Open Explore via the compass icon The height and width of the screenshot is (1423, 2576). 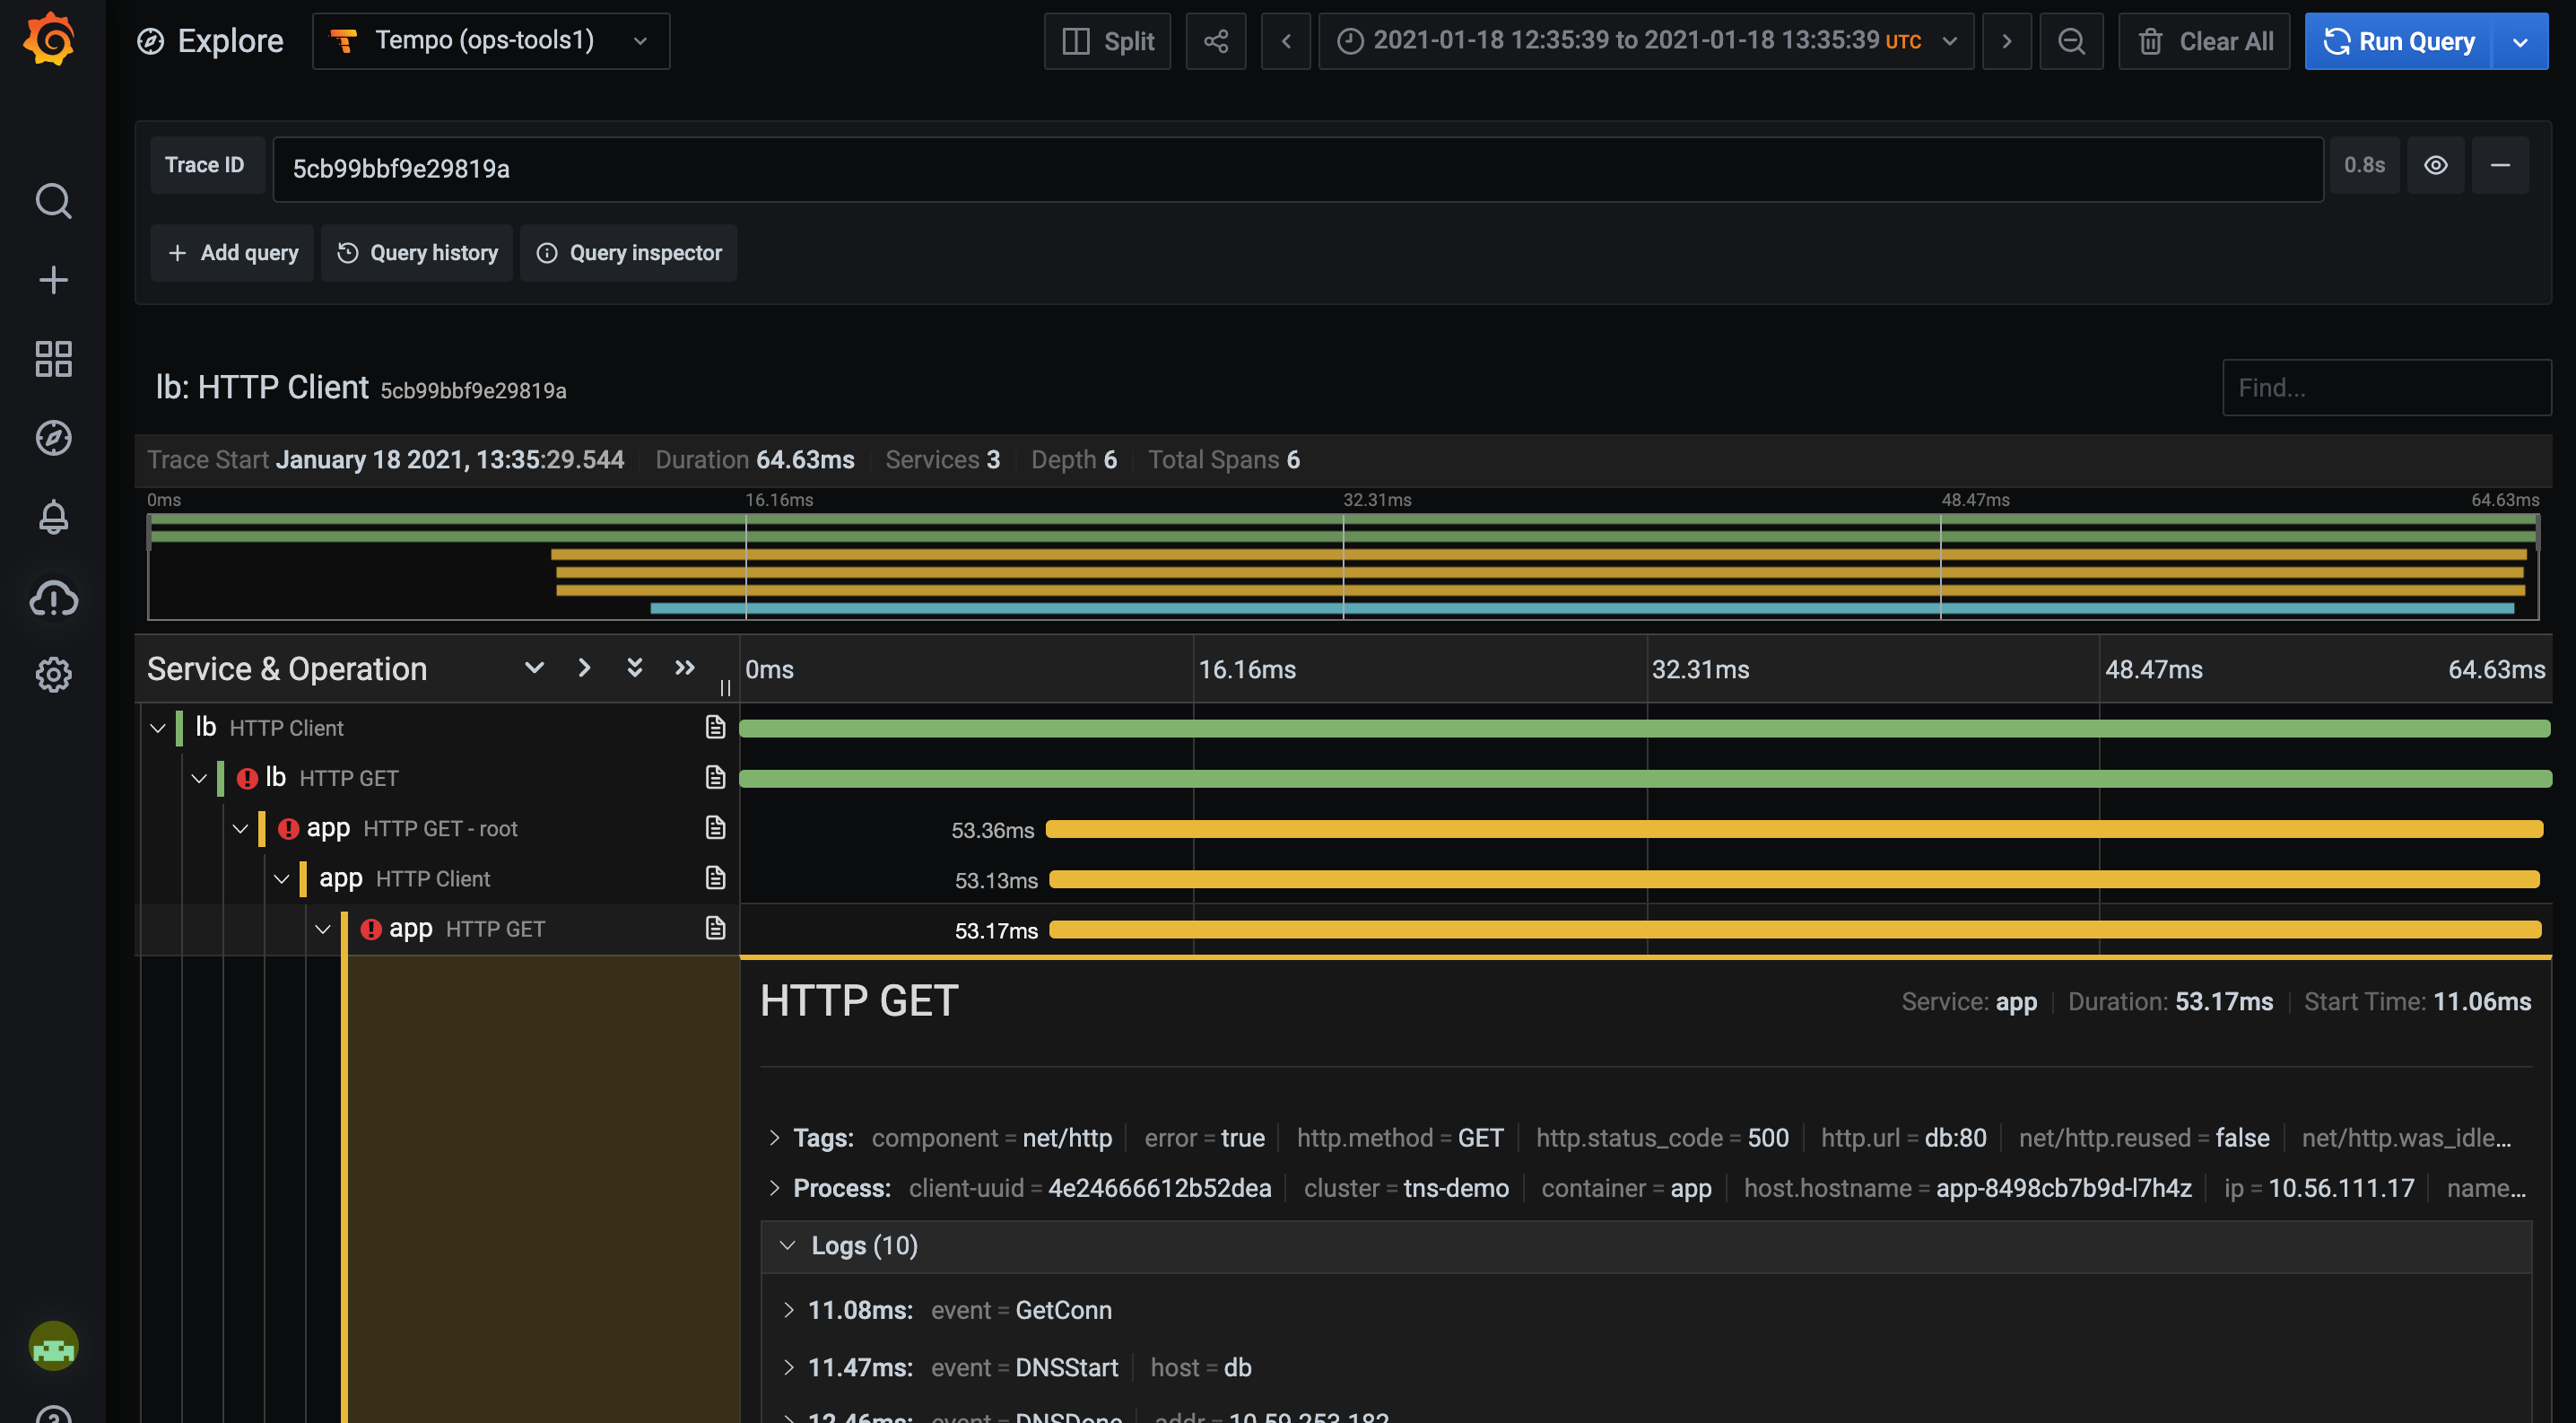click(x=52, y=438)
